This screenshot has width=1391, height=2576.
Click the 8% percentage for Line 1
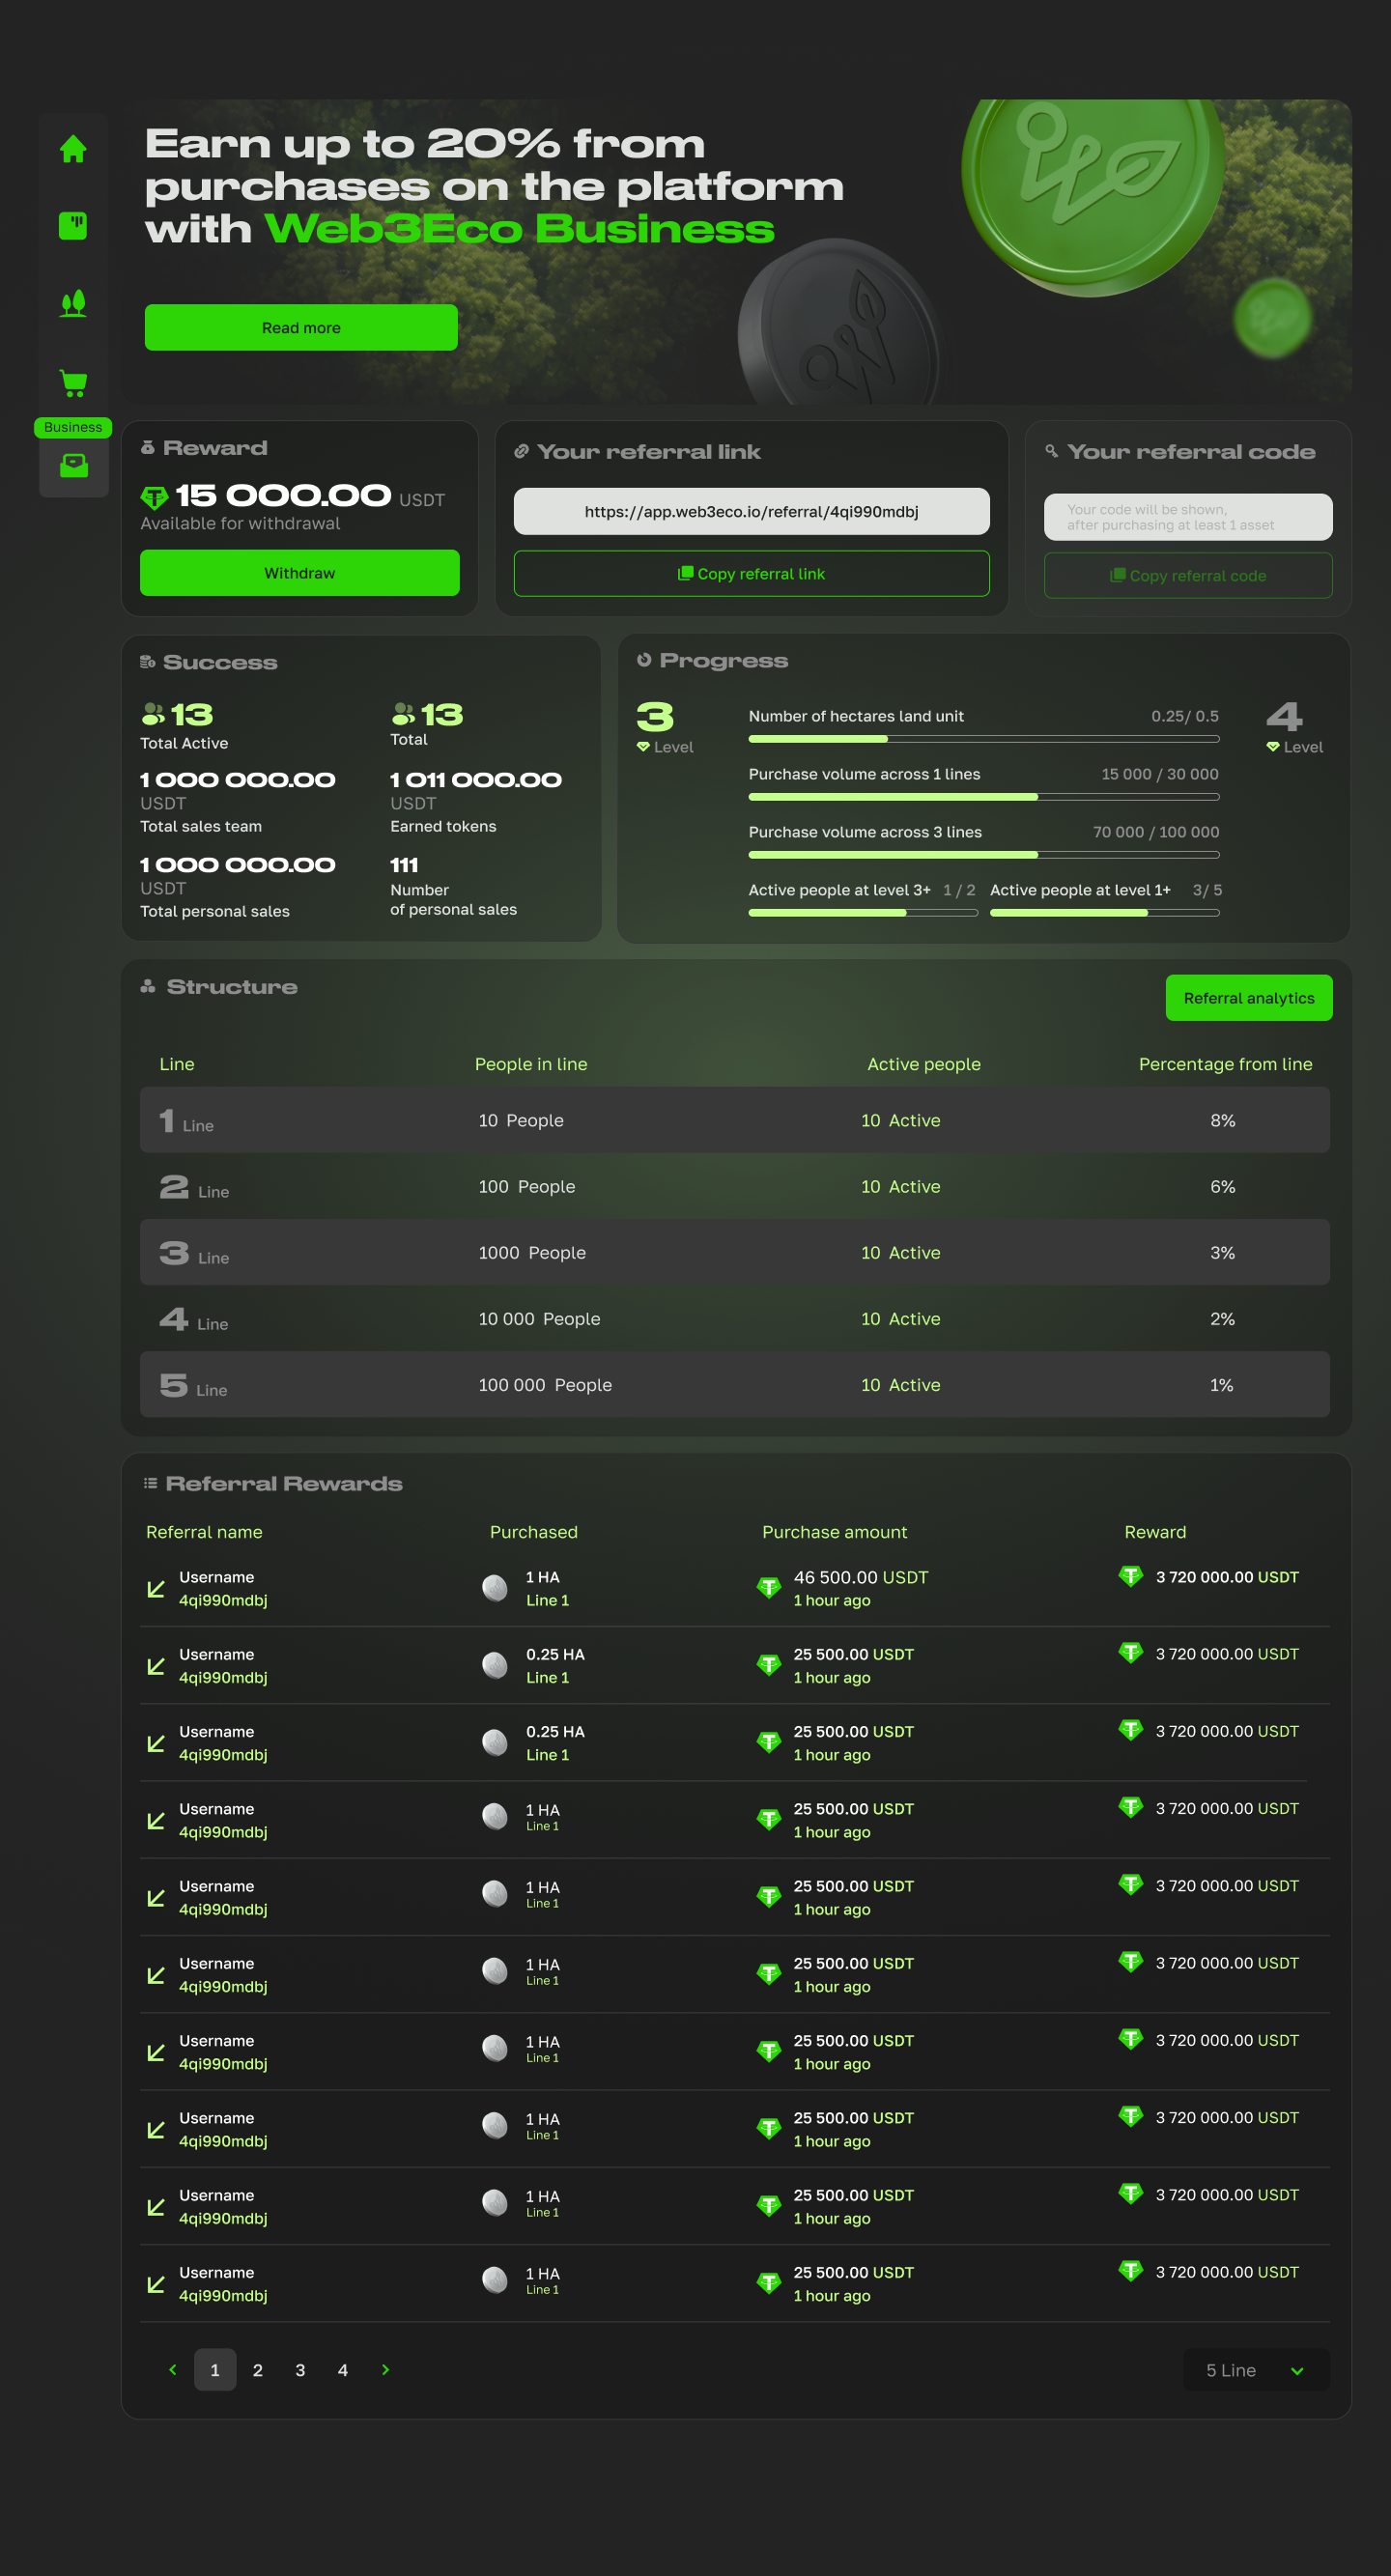click(1222, 1121)
